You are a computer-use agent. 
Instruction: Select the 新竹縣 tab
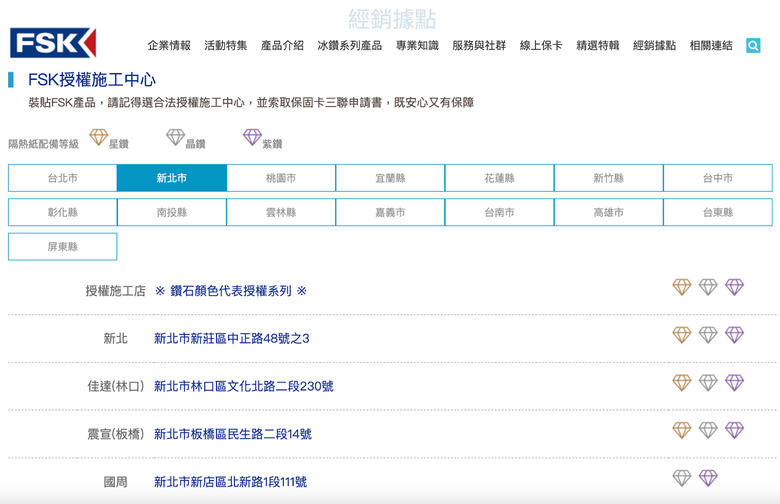tap(608, 178)
